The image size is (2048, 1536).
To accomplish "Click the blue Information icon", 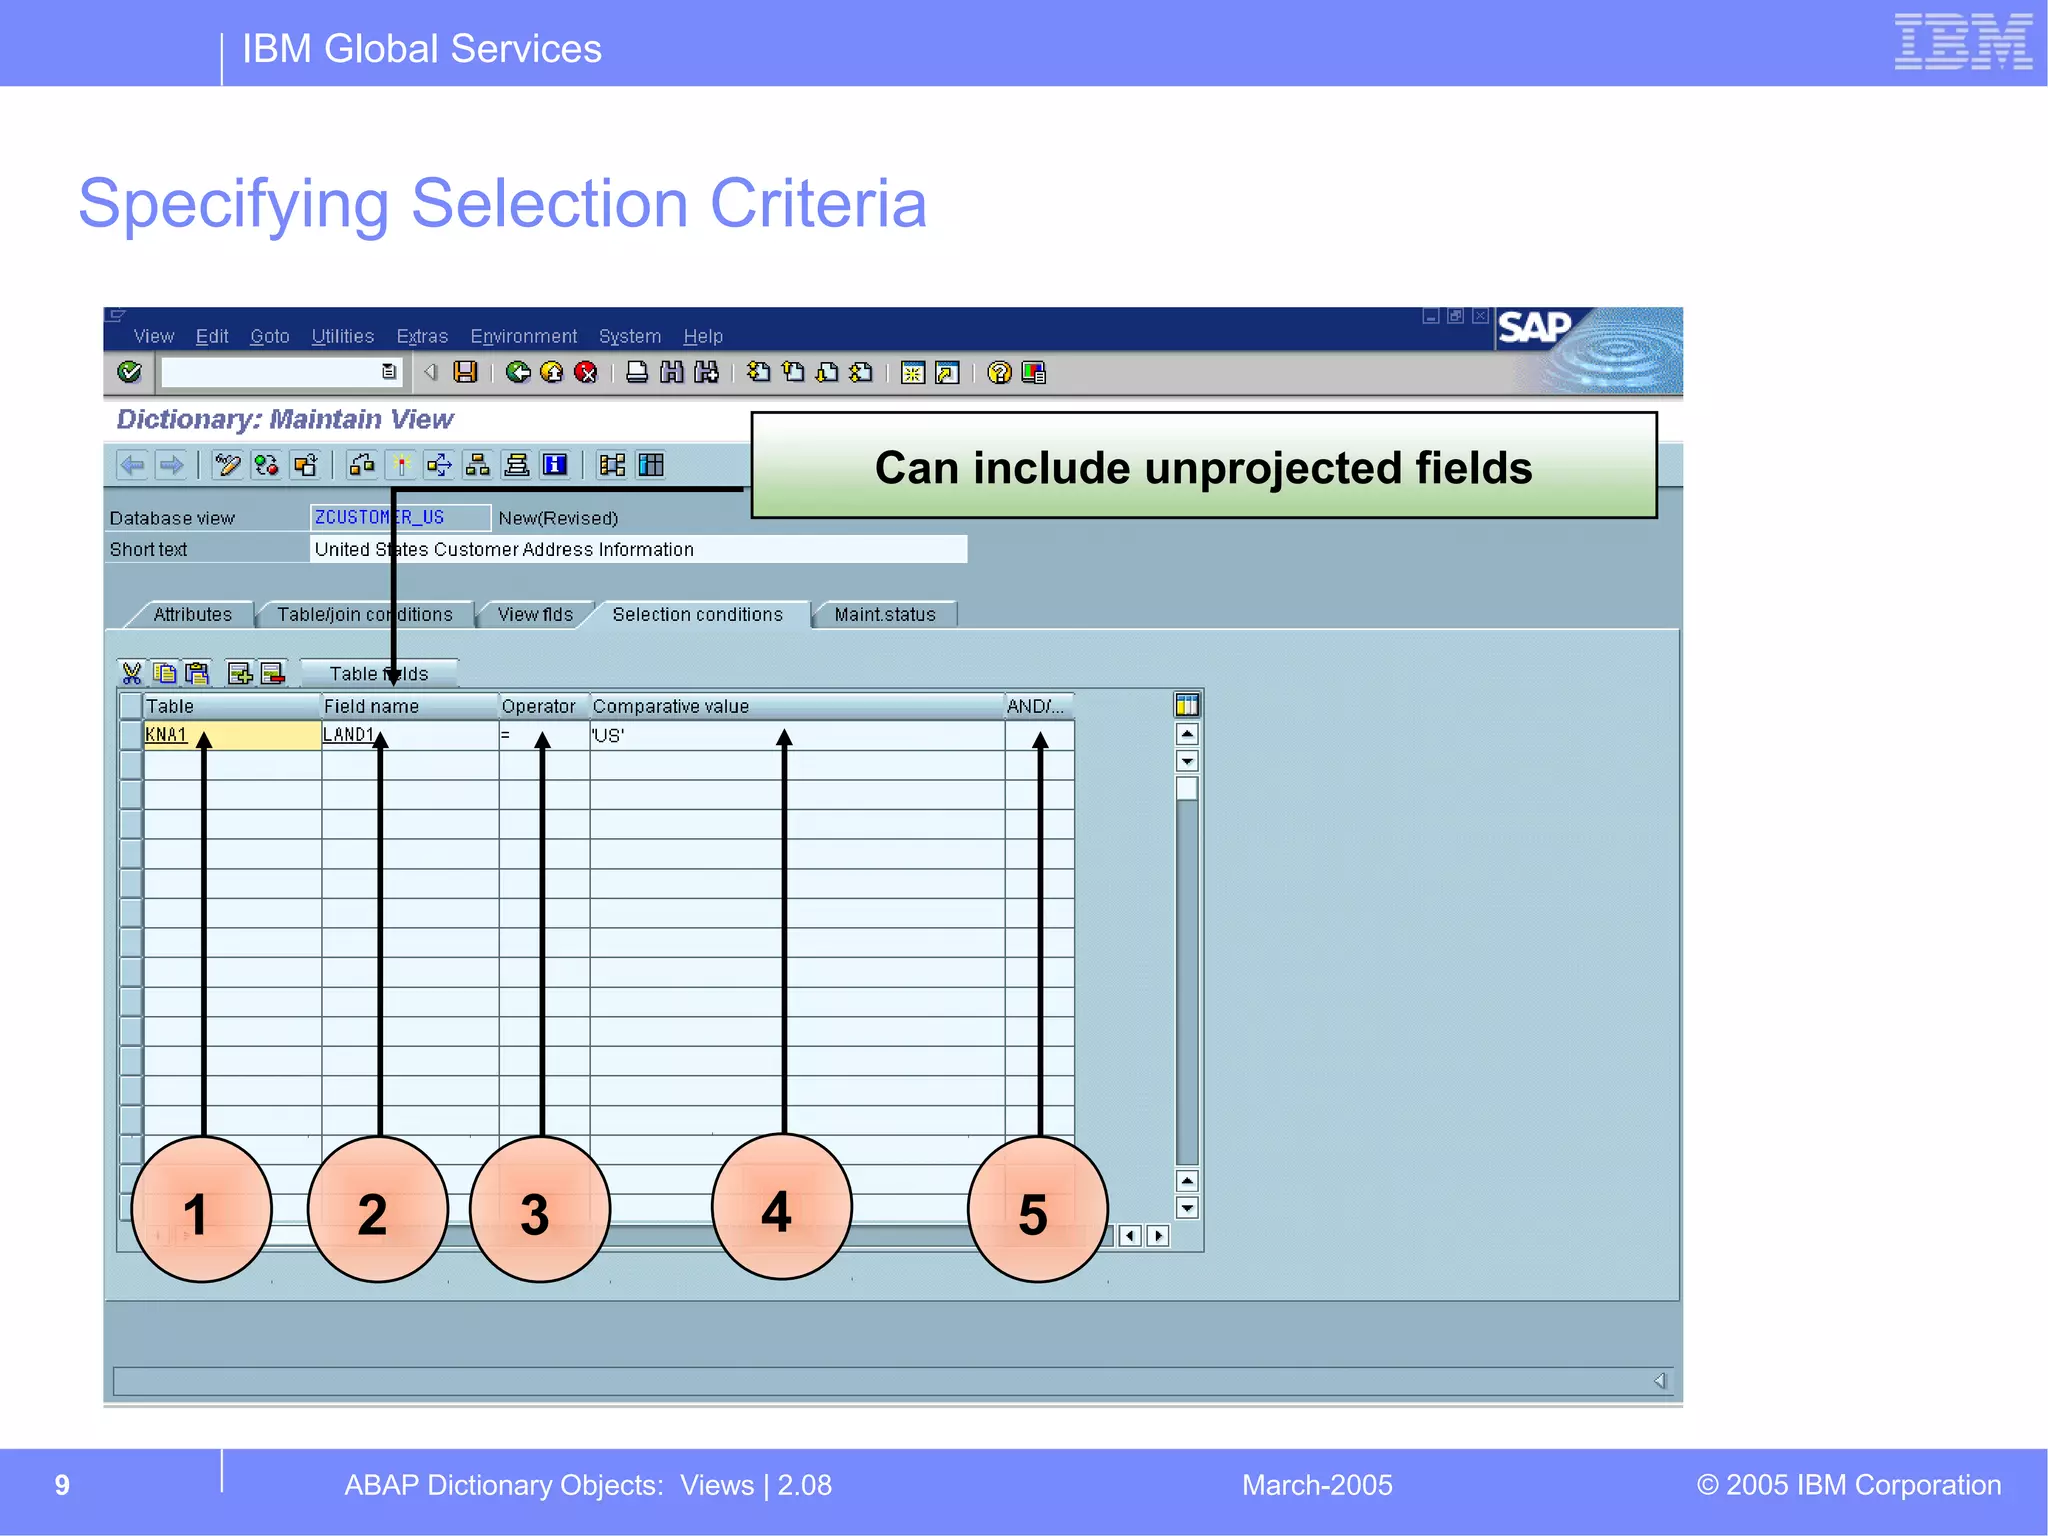I will click(555, 465).
